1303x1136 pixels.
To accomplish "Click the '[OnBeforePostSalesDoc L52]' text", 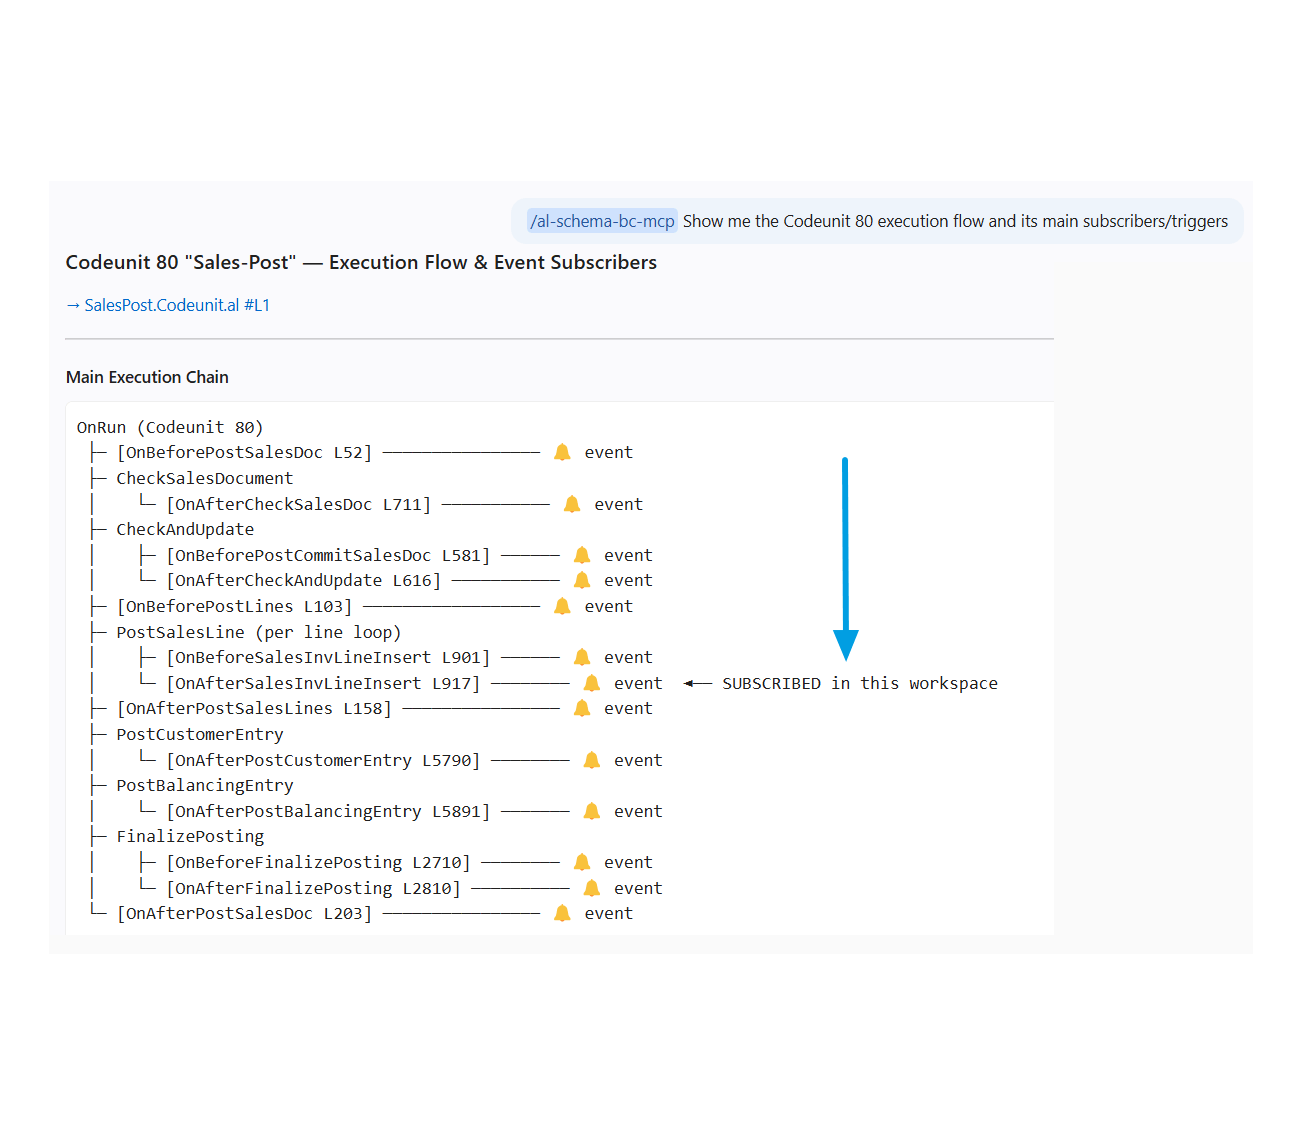I will coord(244,452).
